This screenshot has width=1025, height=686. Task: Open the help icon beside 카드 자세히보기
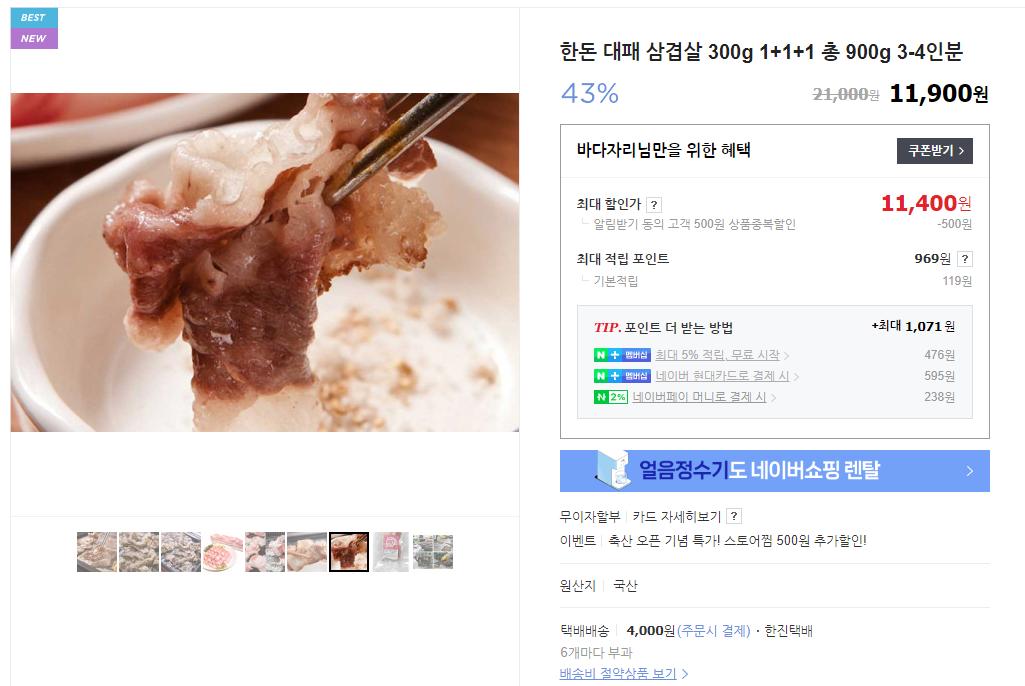click(x=734, y=517)
